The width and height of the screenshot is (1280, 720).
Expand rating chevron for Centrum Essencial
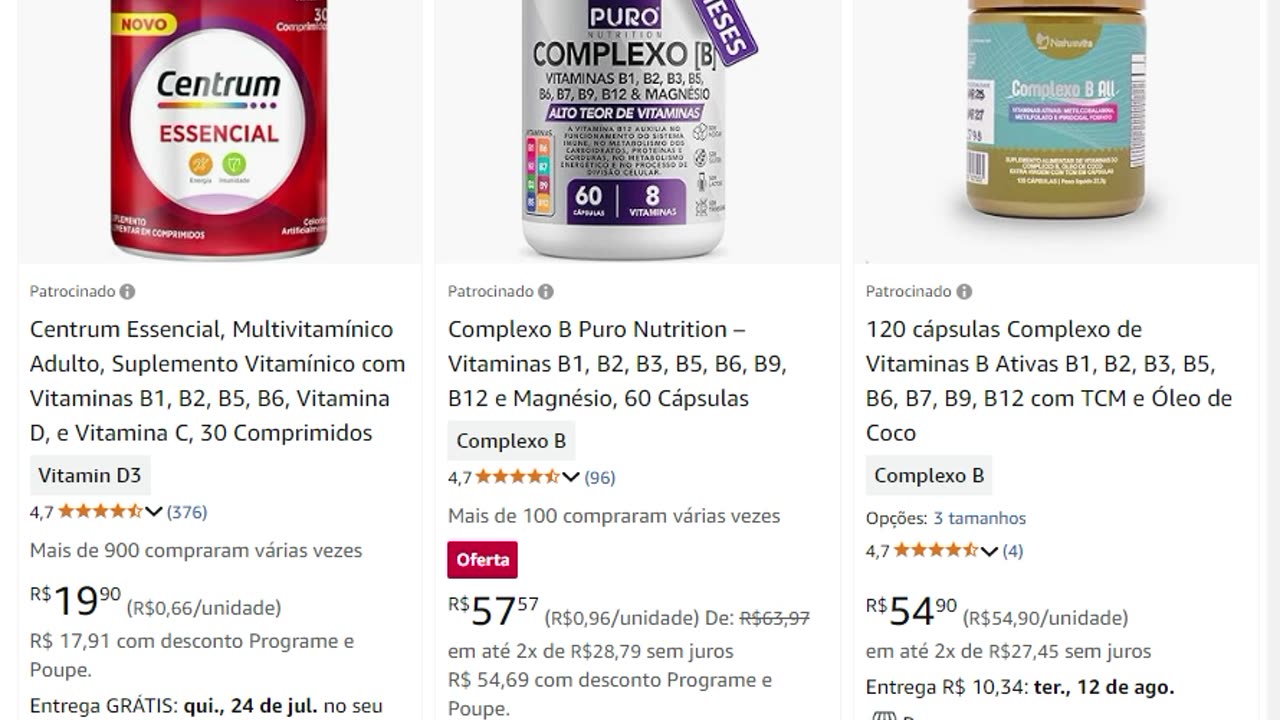click(x=153, y=512)
